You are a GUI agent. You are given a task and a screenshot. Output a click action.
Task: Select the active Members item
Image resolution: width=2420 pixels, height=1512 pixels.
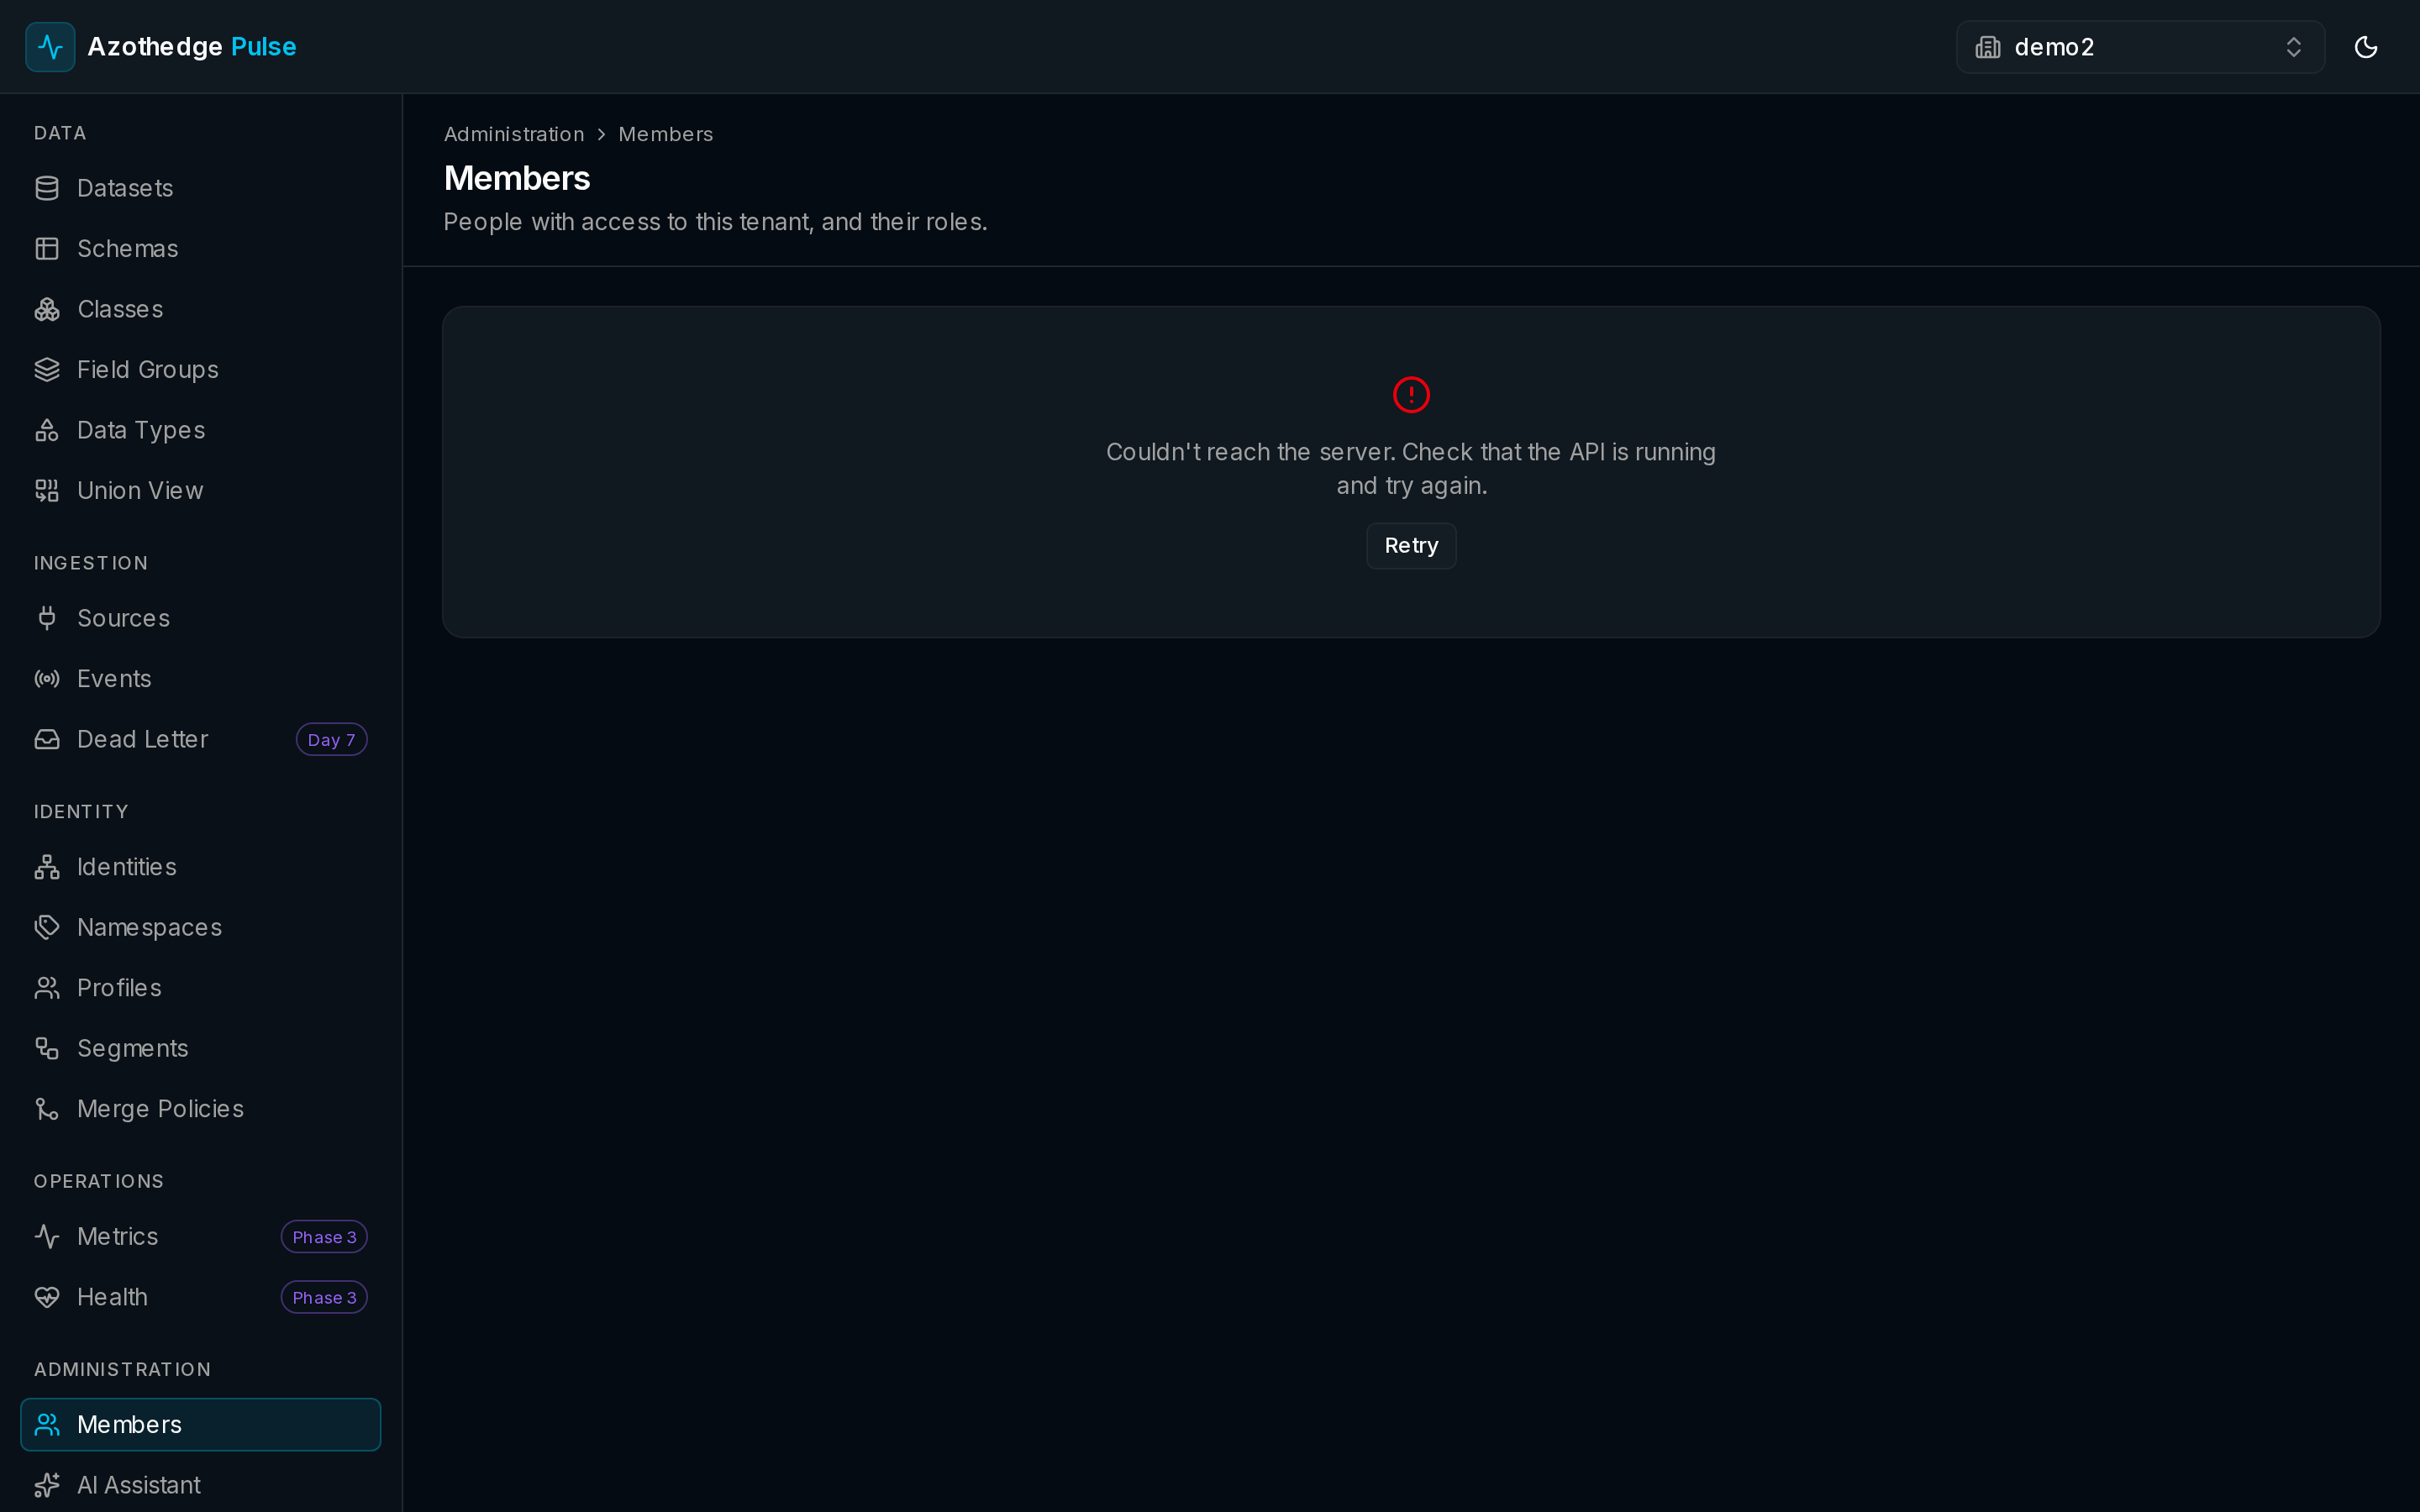tap(200, 1424)
